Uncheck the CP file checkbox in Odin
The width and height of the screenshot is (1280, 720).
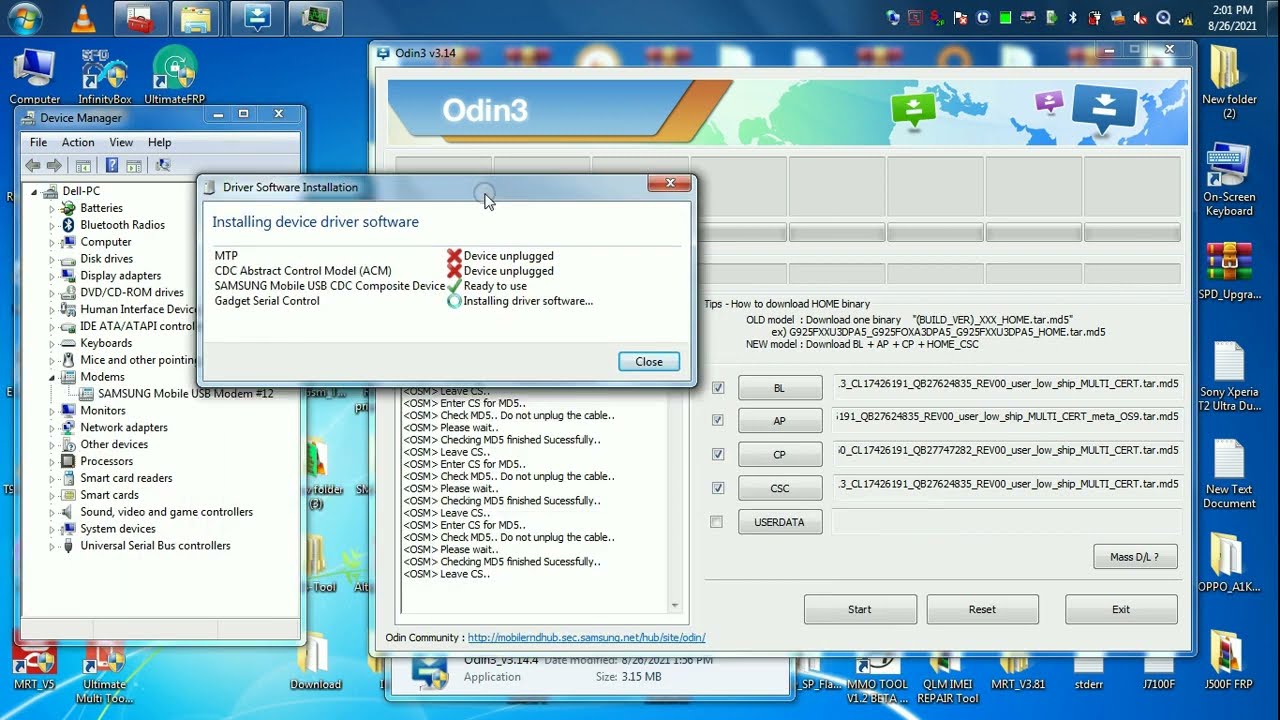click(717, 454)
